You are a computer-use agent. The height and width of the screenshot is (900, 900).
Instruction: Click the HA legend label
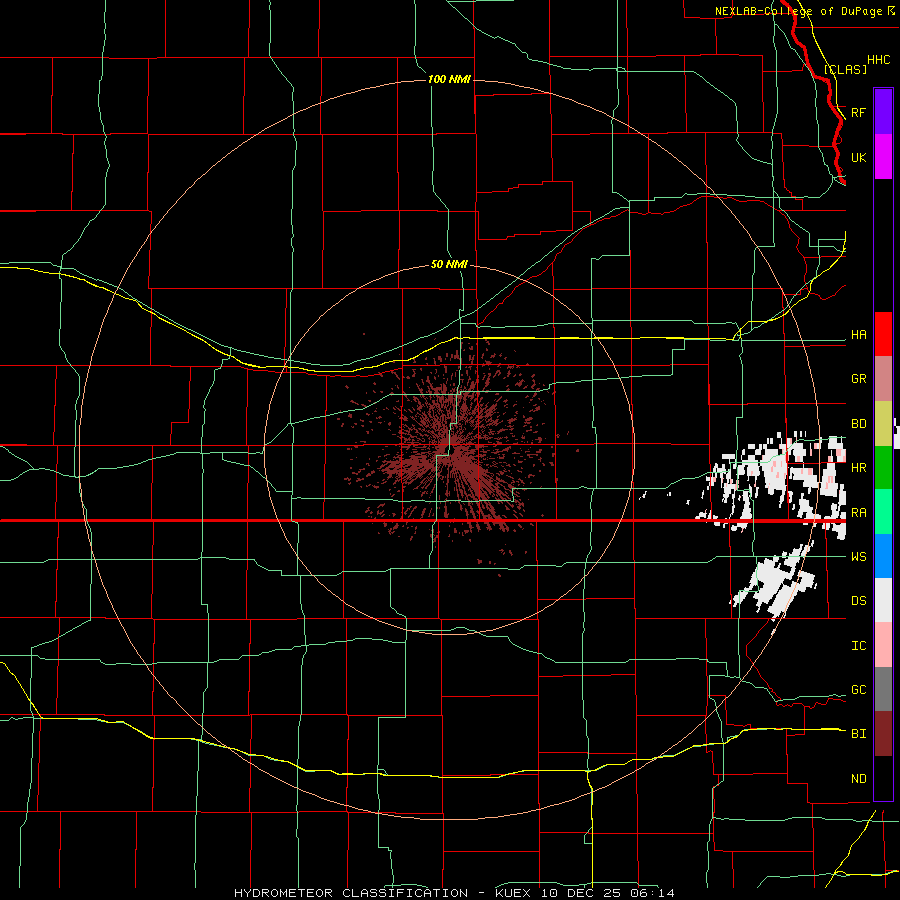tap(858, 335)
